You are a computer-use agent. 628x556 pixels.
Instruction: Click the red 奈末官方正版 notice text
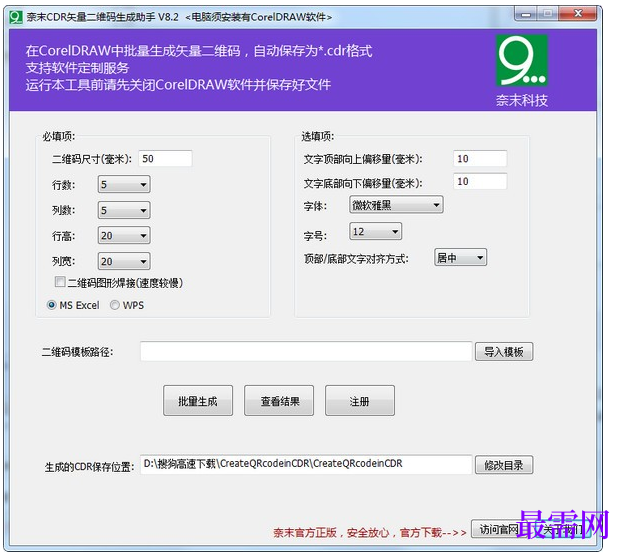370,532
